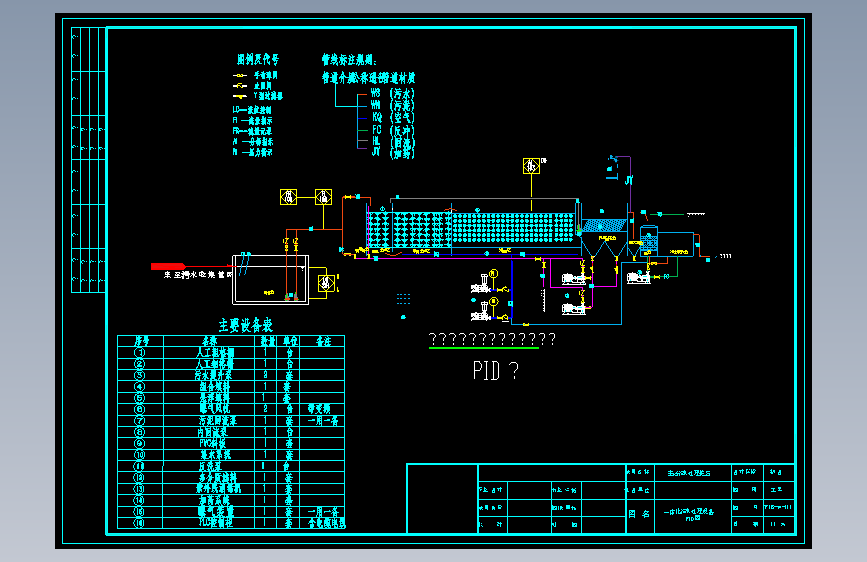Image resolution: width=867 pixels, height=562 pixels.
Task: Click the 'WN' pipe code label in legend
Action: click(x=376, y=105)
